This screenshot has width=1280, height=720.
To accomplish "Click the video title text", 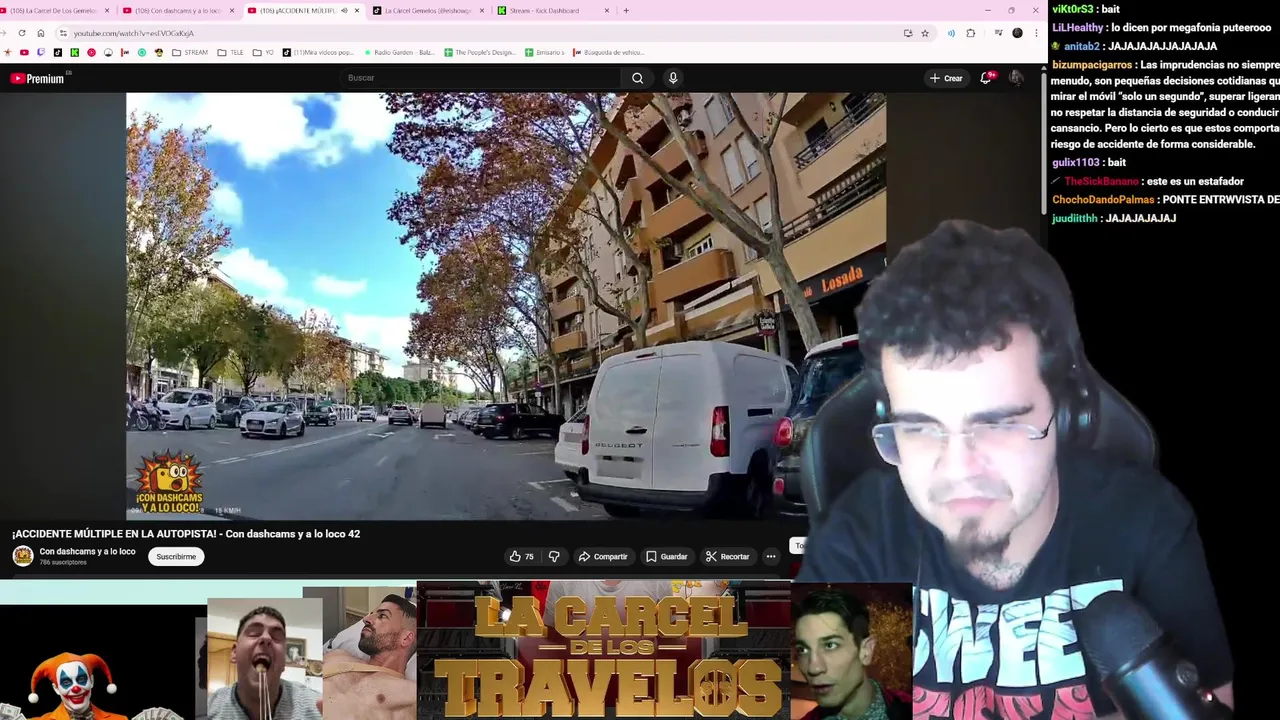I will point(186,534).
